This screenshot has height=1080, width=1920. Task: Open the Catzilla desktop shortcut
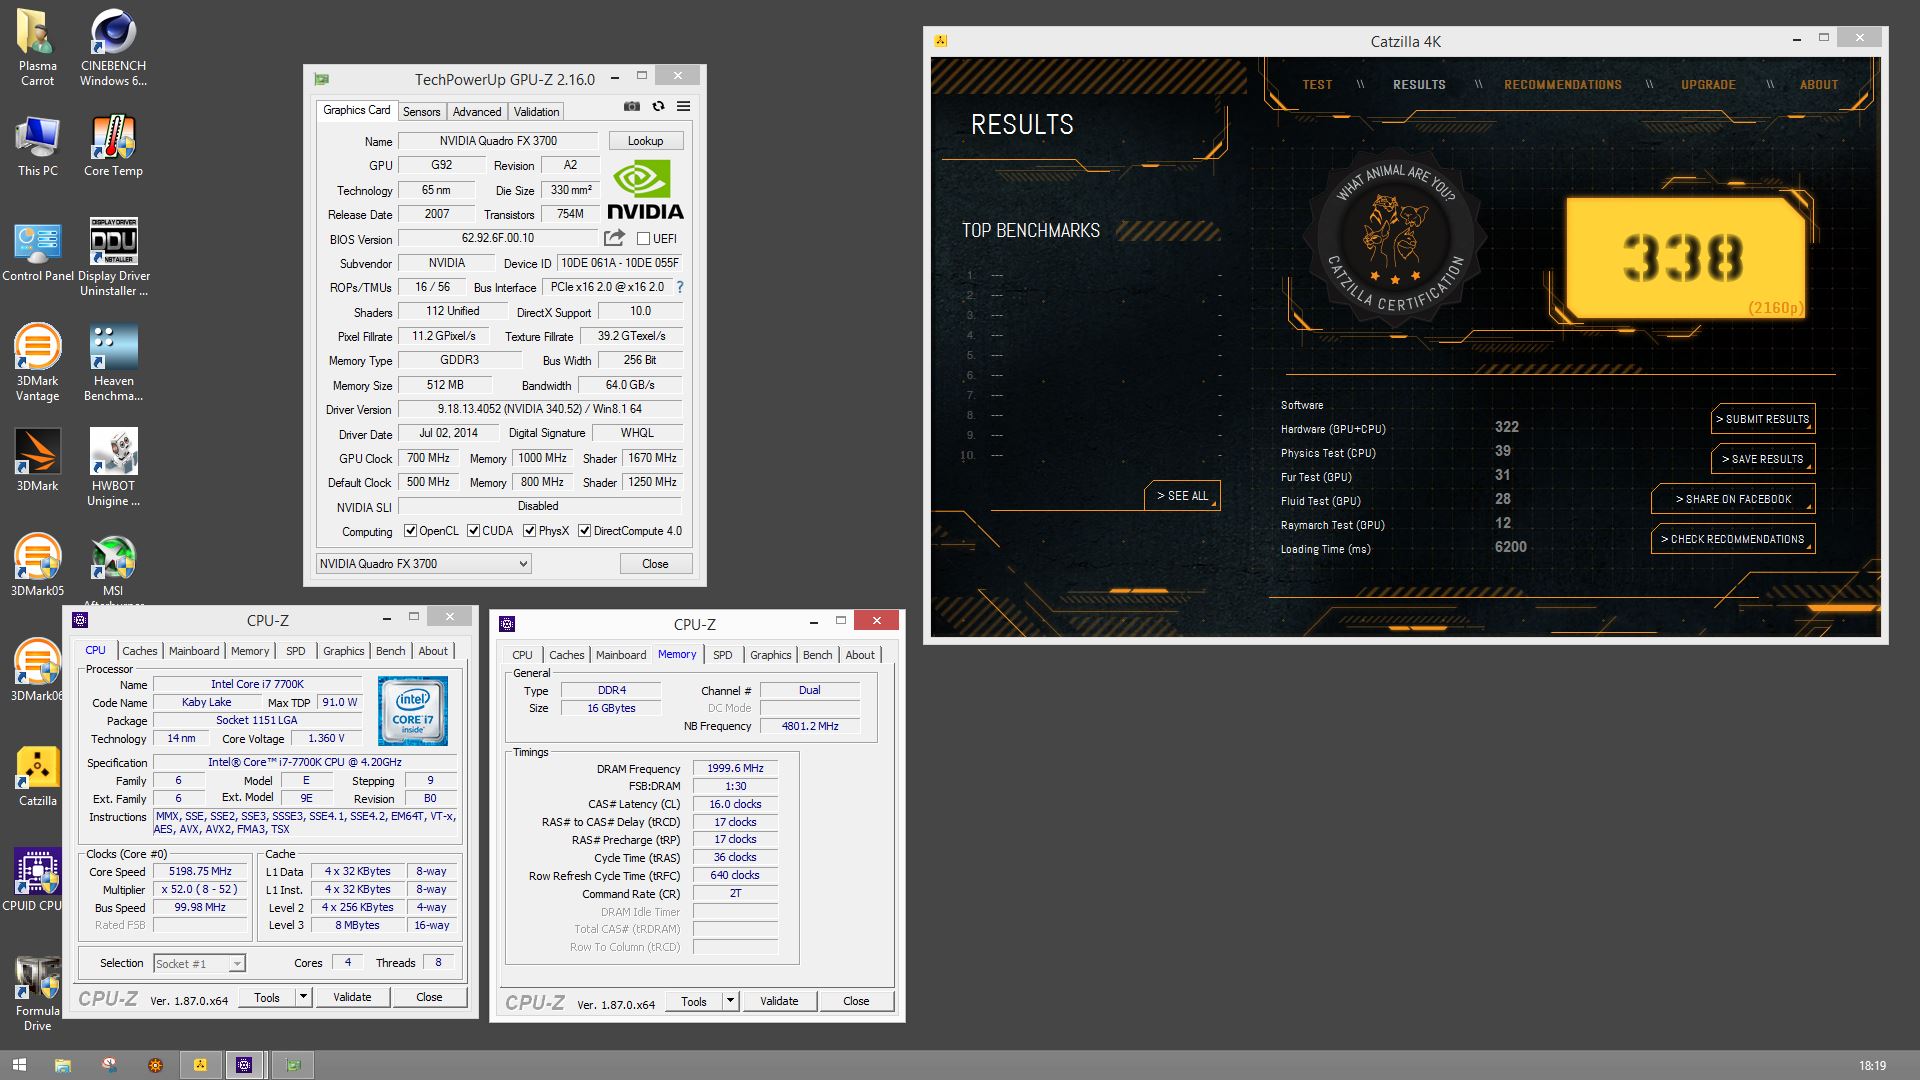pyautogui.click(x=37, y=775)
